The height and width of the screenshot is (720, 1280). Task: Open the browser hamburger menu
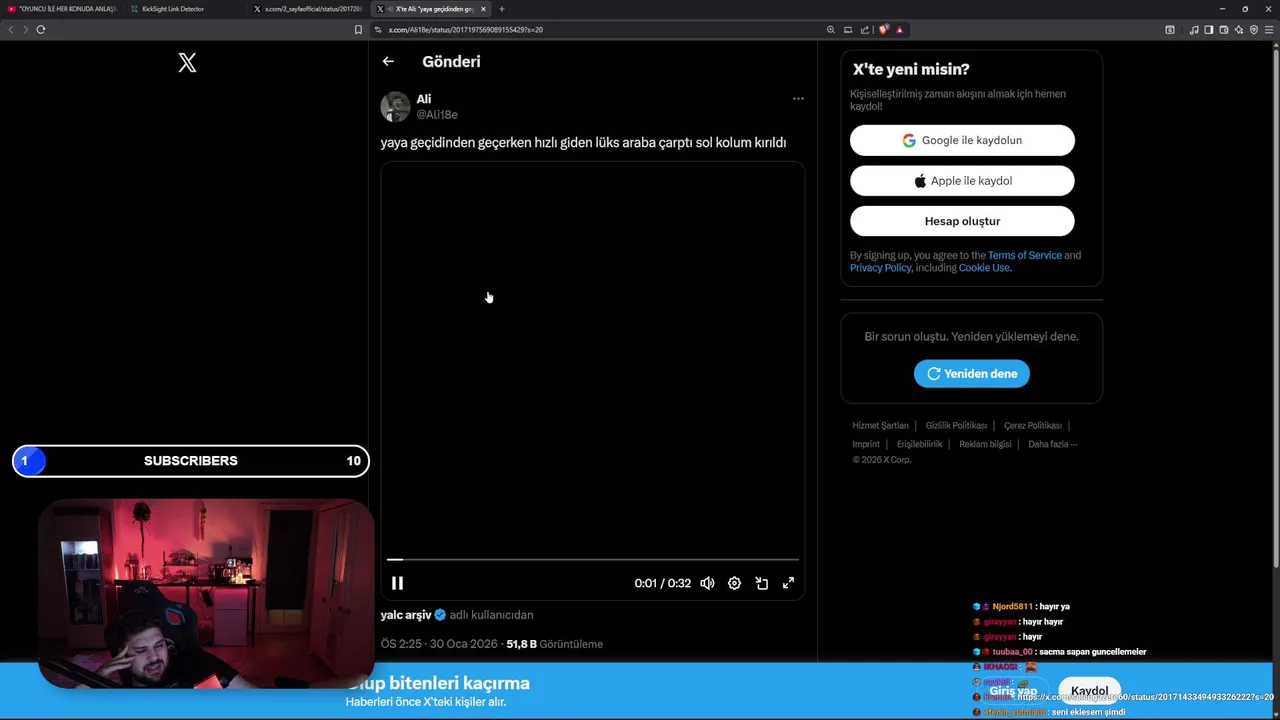click(x=1268, y=30)
